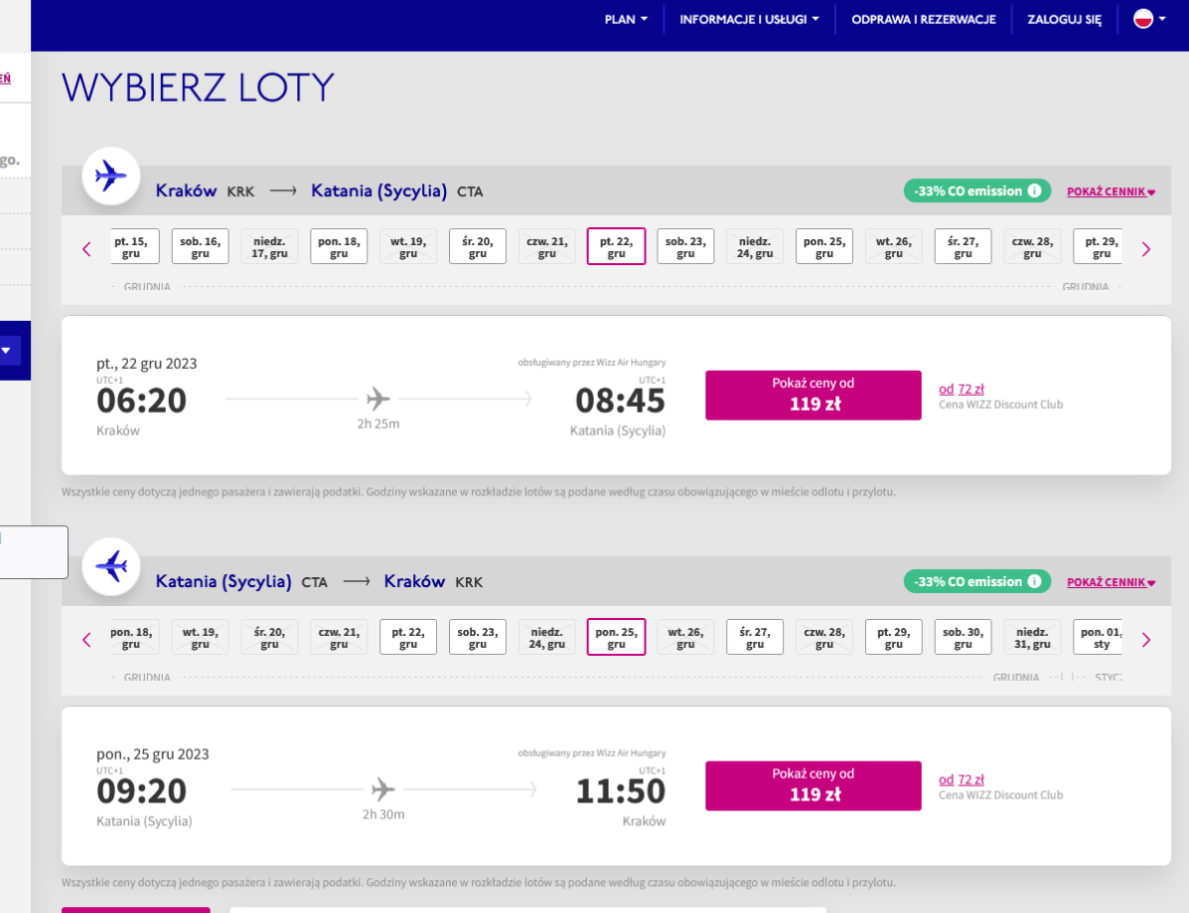Viewport: 1189px width, 913px height.
Task: Expand the INFORMACJE I USŁUGI menu
Action: 749,19
